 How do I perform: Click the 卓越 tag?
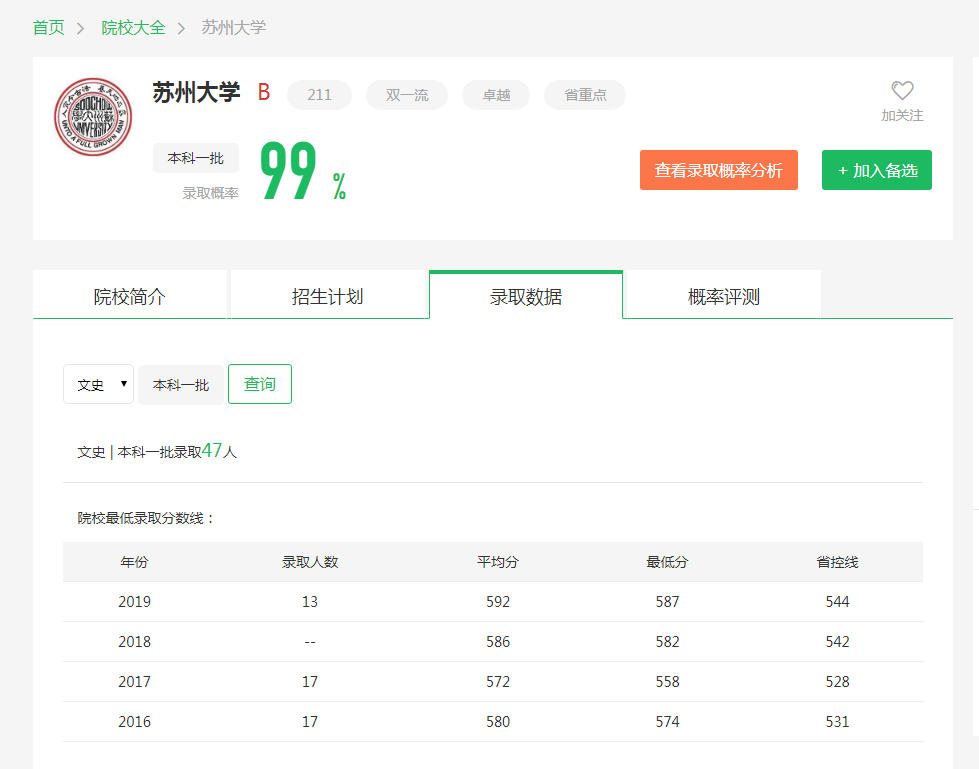(x=496, y=95)
